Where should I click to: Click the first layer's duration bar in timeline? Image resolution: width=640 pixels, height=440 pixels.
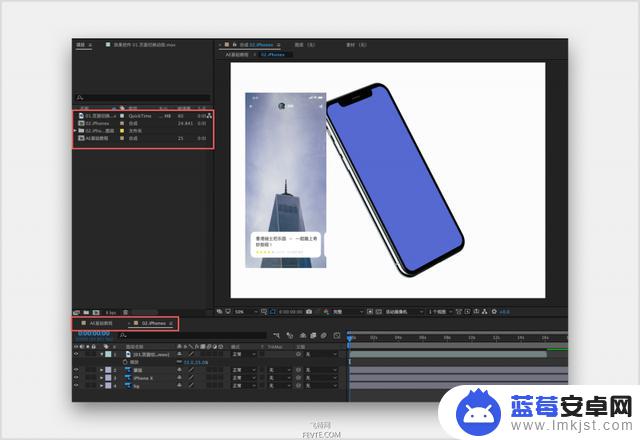[x=448, y=354]
